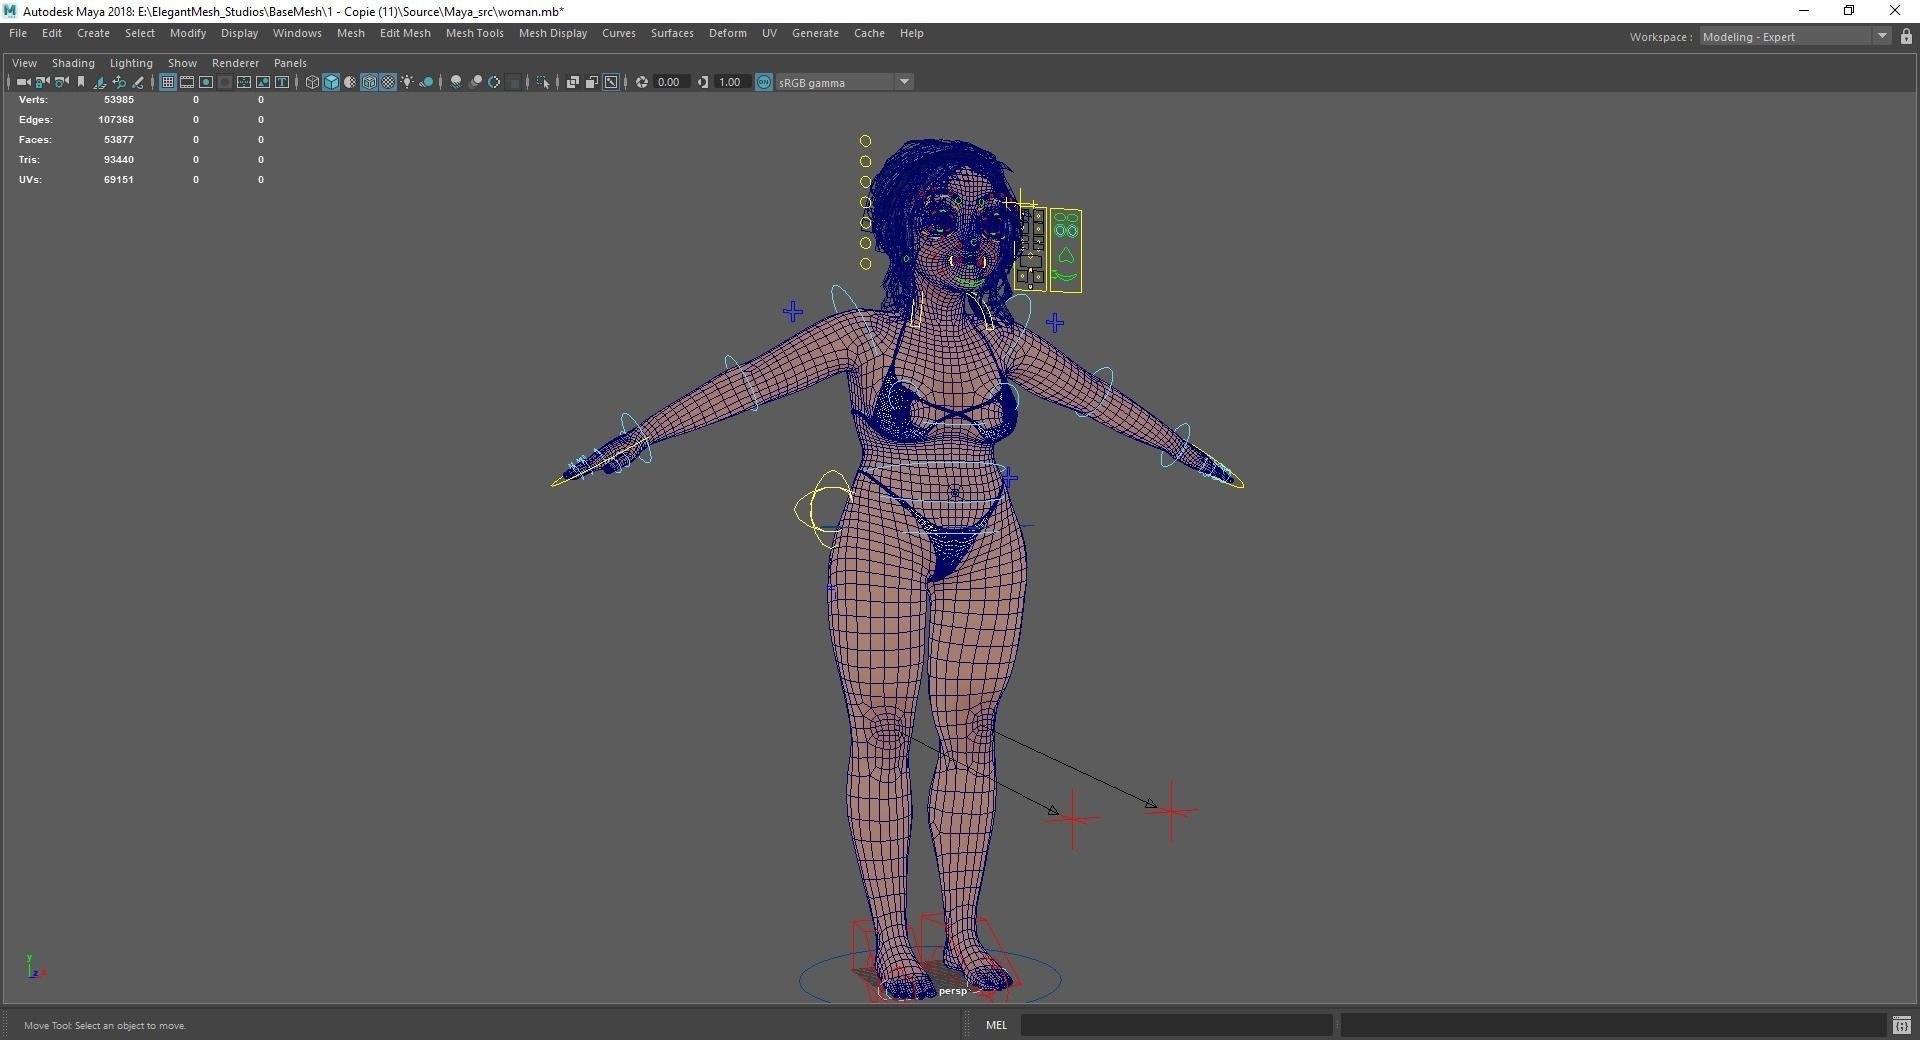
Task: Click the Field Chart icon
Action: [244, 82]
